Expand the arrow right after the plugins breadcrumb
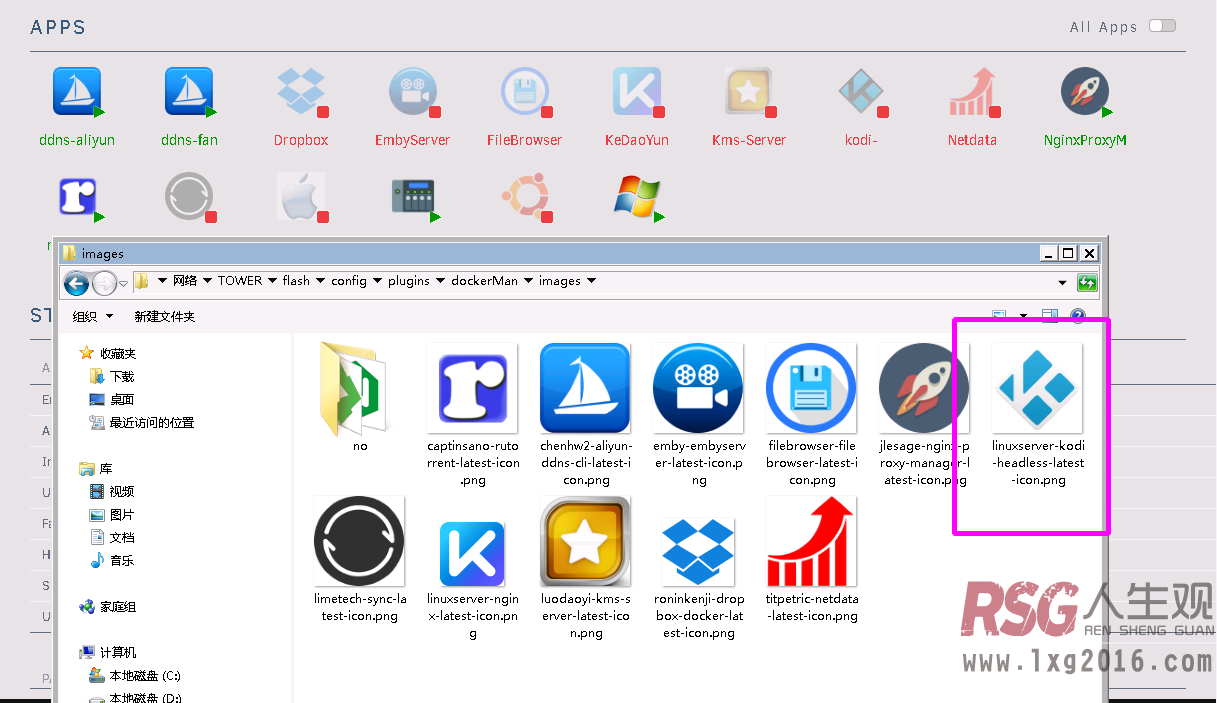The width and height of the screenshot is (1217, 703). 440,281
